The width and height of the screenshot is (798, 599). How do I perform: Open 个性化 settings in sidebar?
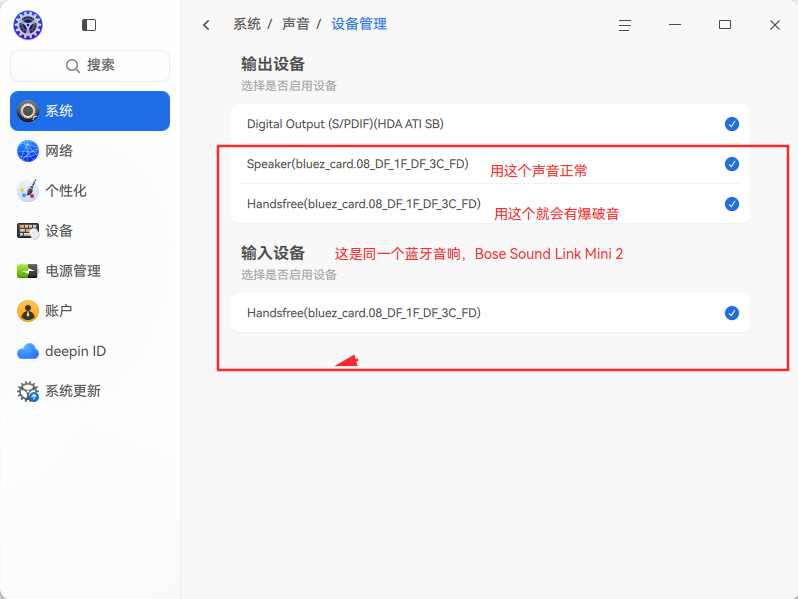click(x=90, y=191)
